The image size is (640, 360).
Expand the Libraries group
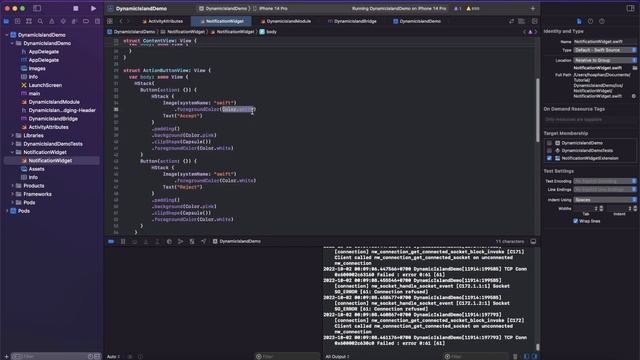click(x=12, y=136)
